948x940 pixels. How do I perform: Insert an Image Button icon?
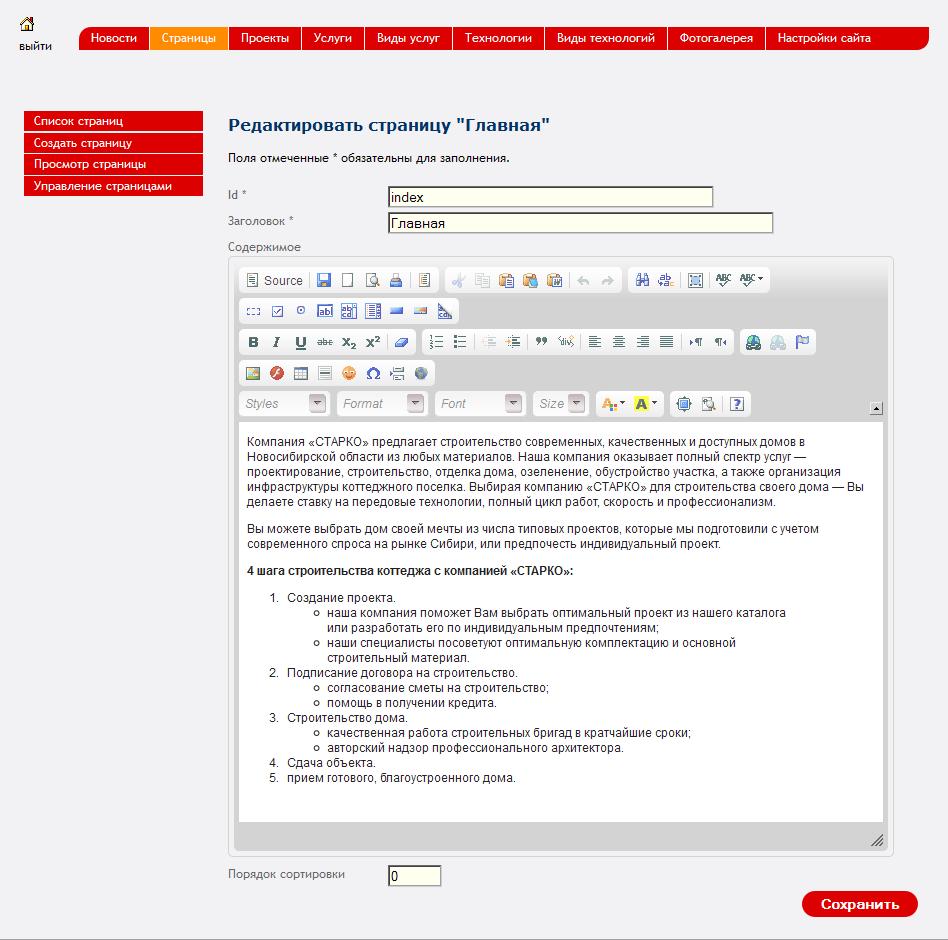pyautogui.click(x=421, y=311)
